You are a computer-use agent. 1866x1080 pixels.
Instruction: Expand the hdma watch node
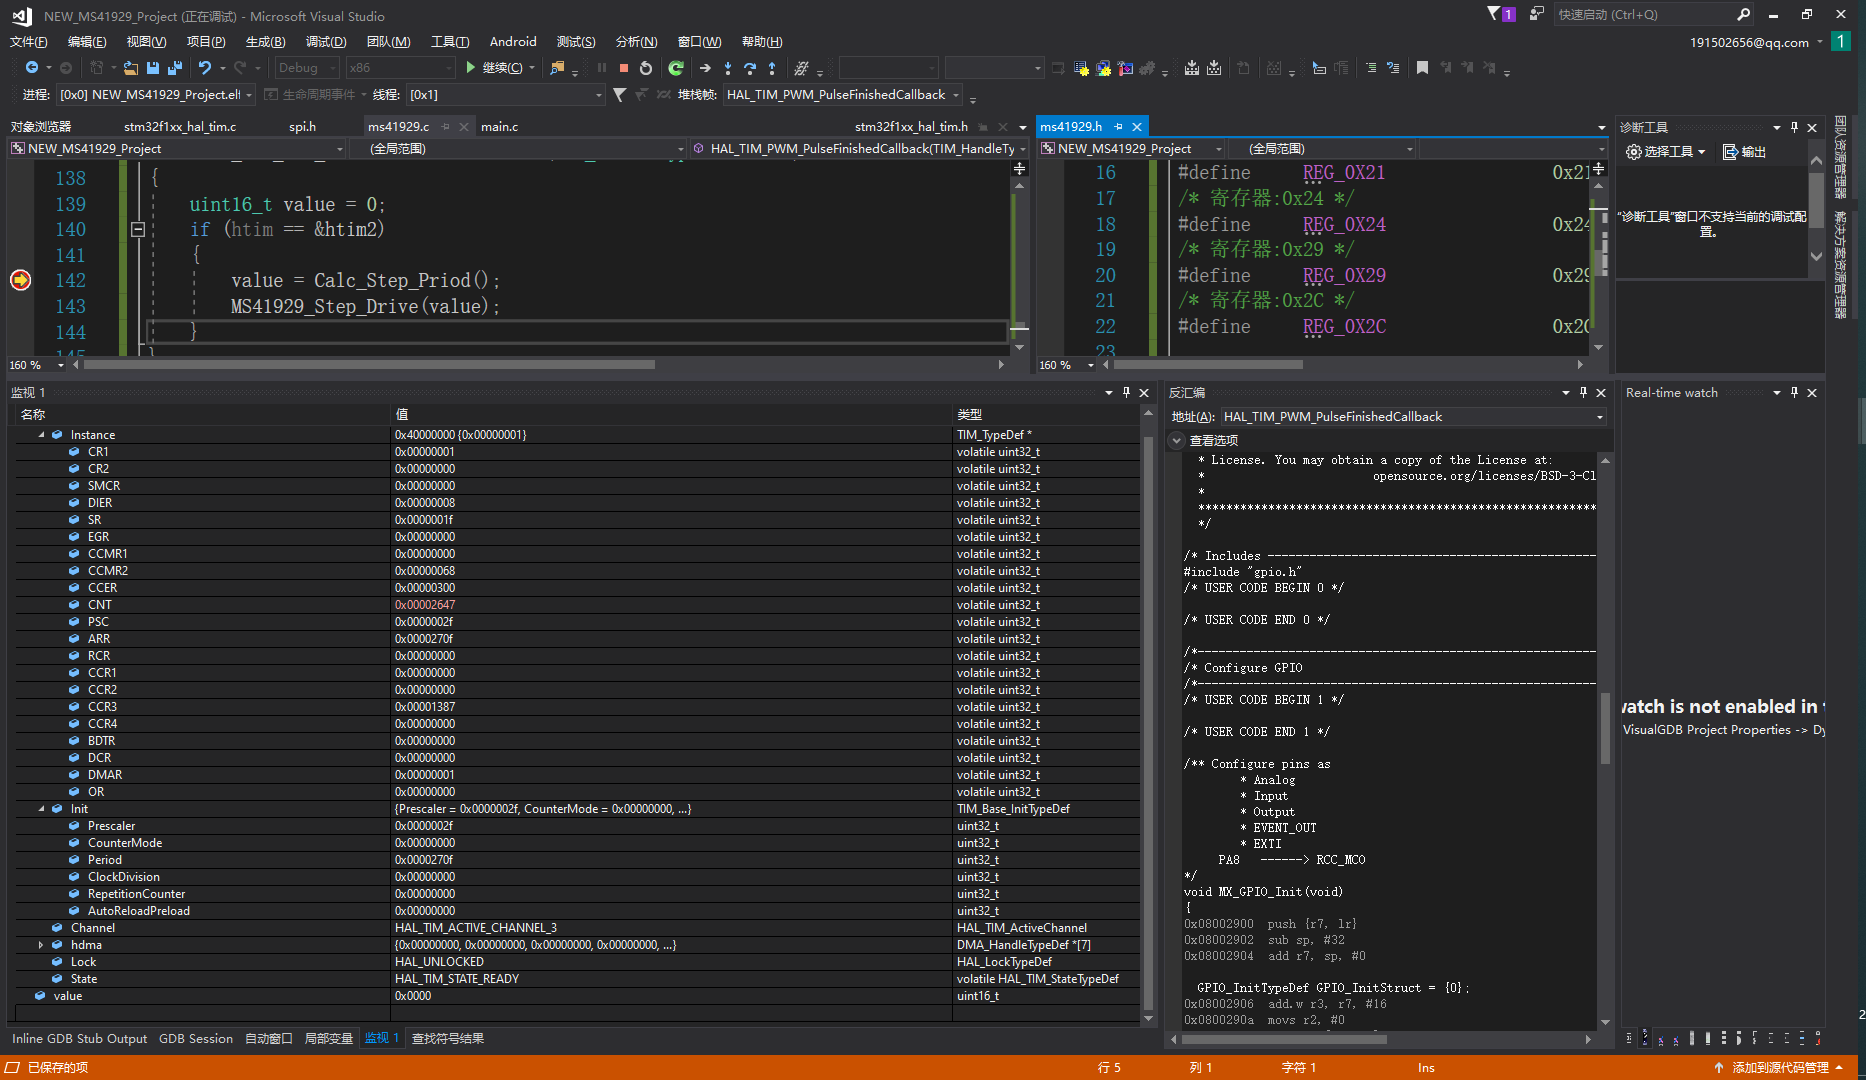[41, 944]
